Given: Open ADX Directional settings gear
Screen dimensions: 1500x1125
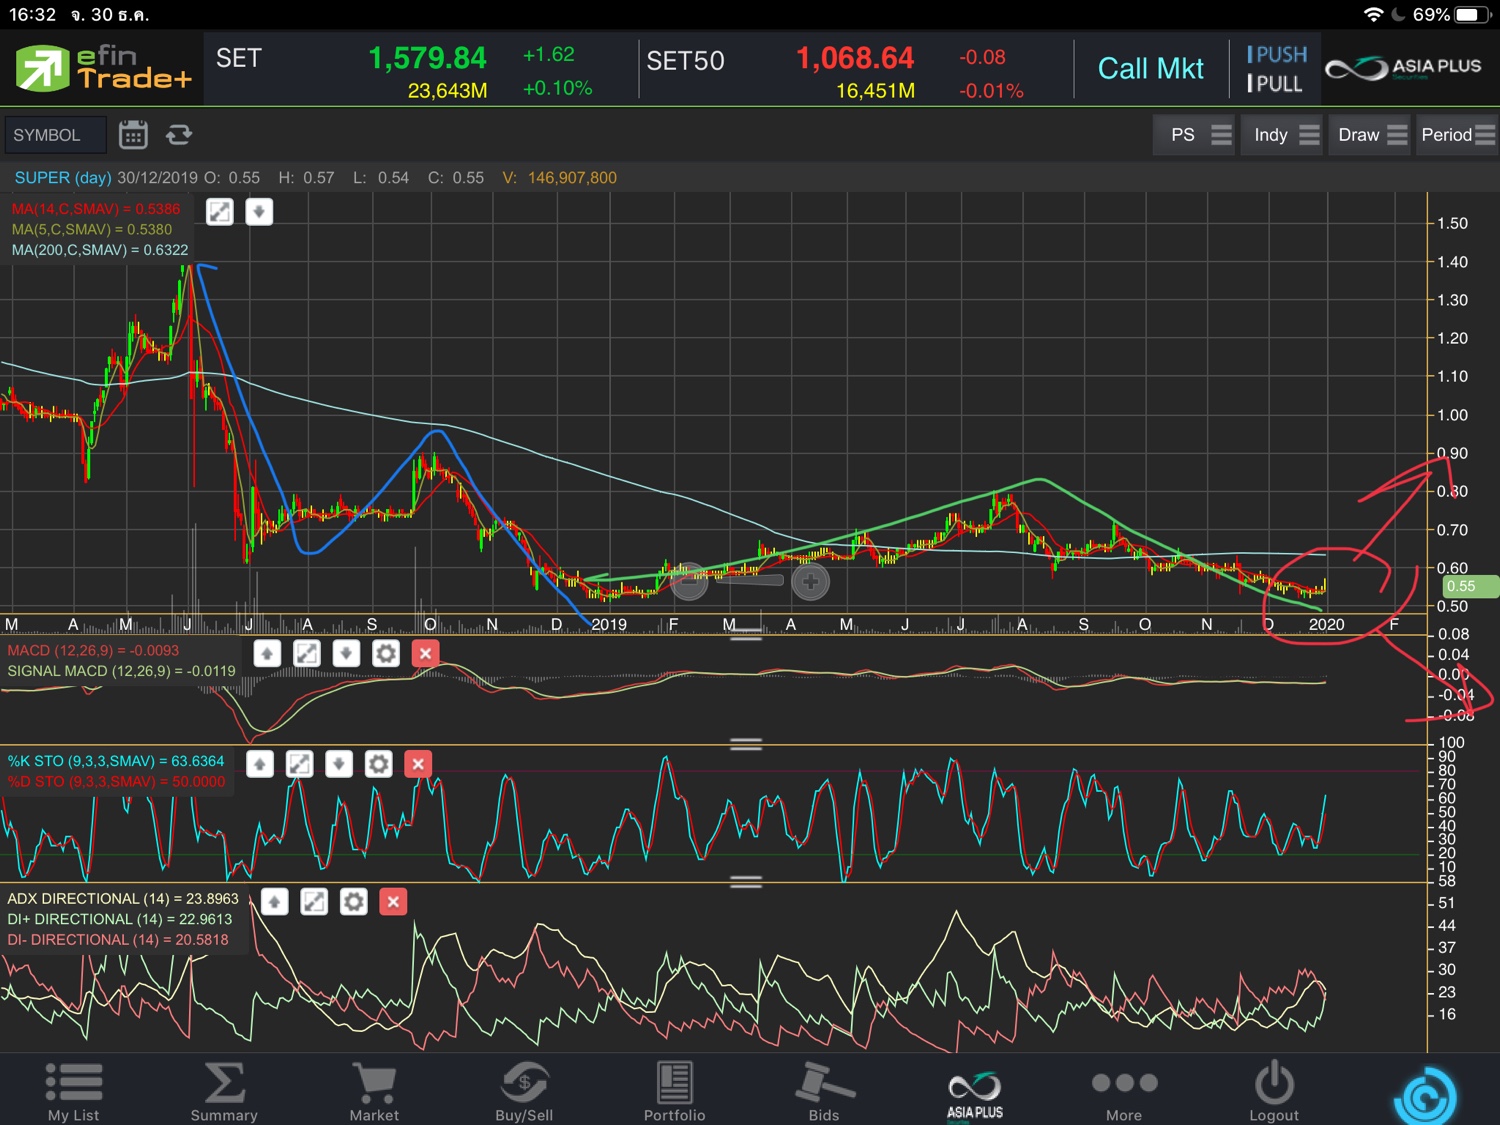Looking at the screenshot, I should click(353, 902).
